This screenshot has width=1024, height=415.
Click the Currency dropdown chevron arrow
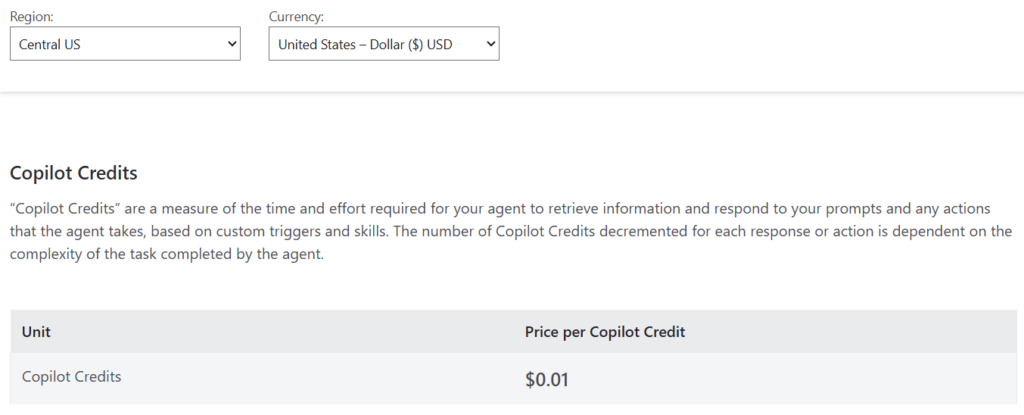click(x=490, y=44)
